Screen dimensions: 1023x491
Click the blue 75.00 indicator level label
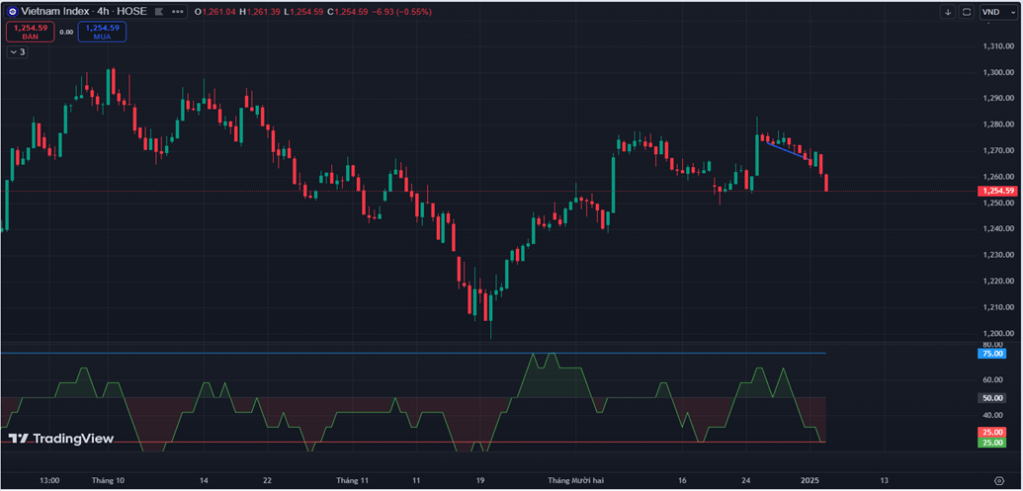coord(993,353)
